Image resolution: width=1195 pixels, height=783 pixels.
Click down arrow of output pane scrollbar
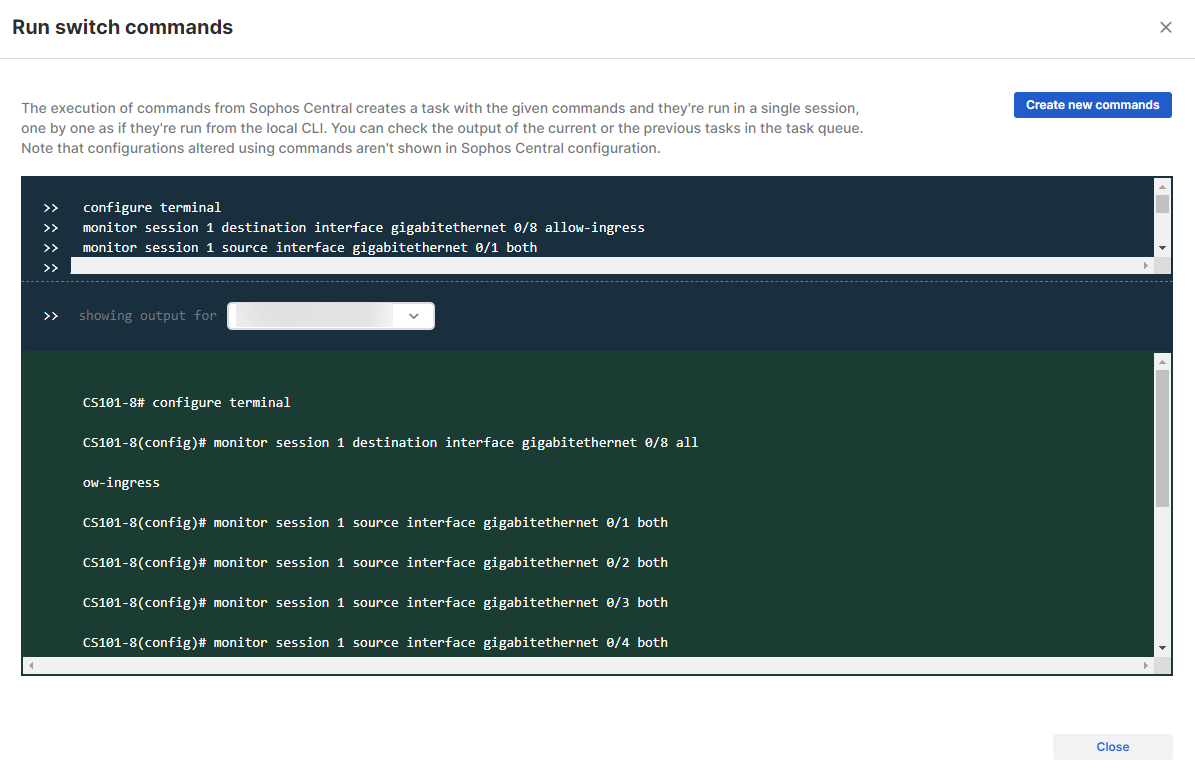click(1162, 647)
